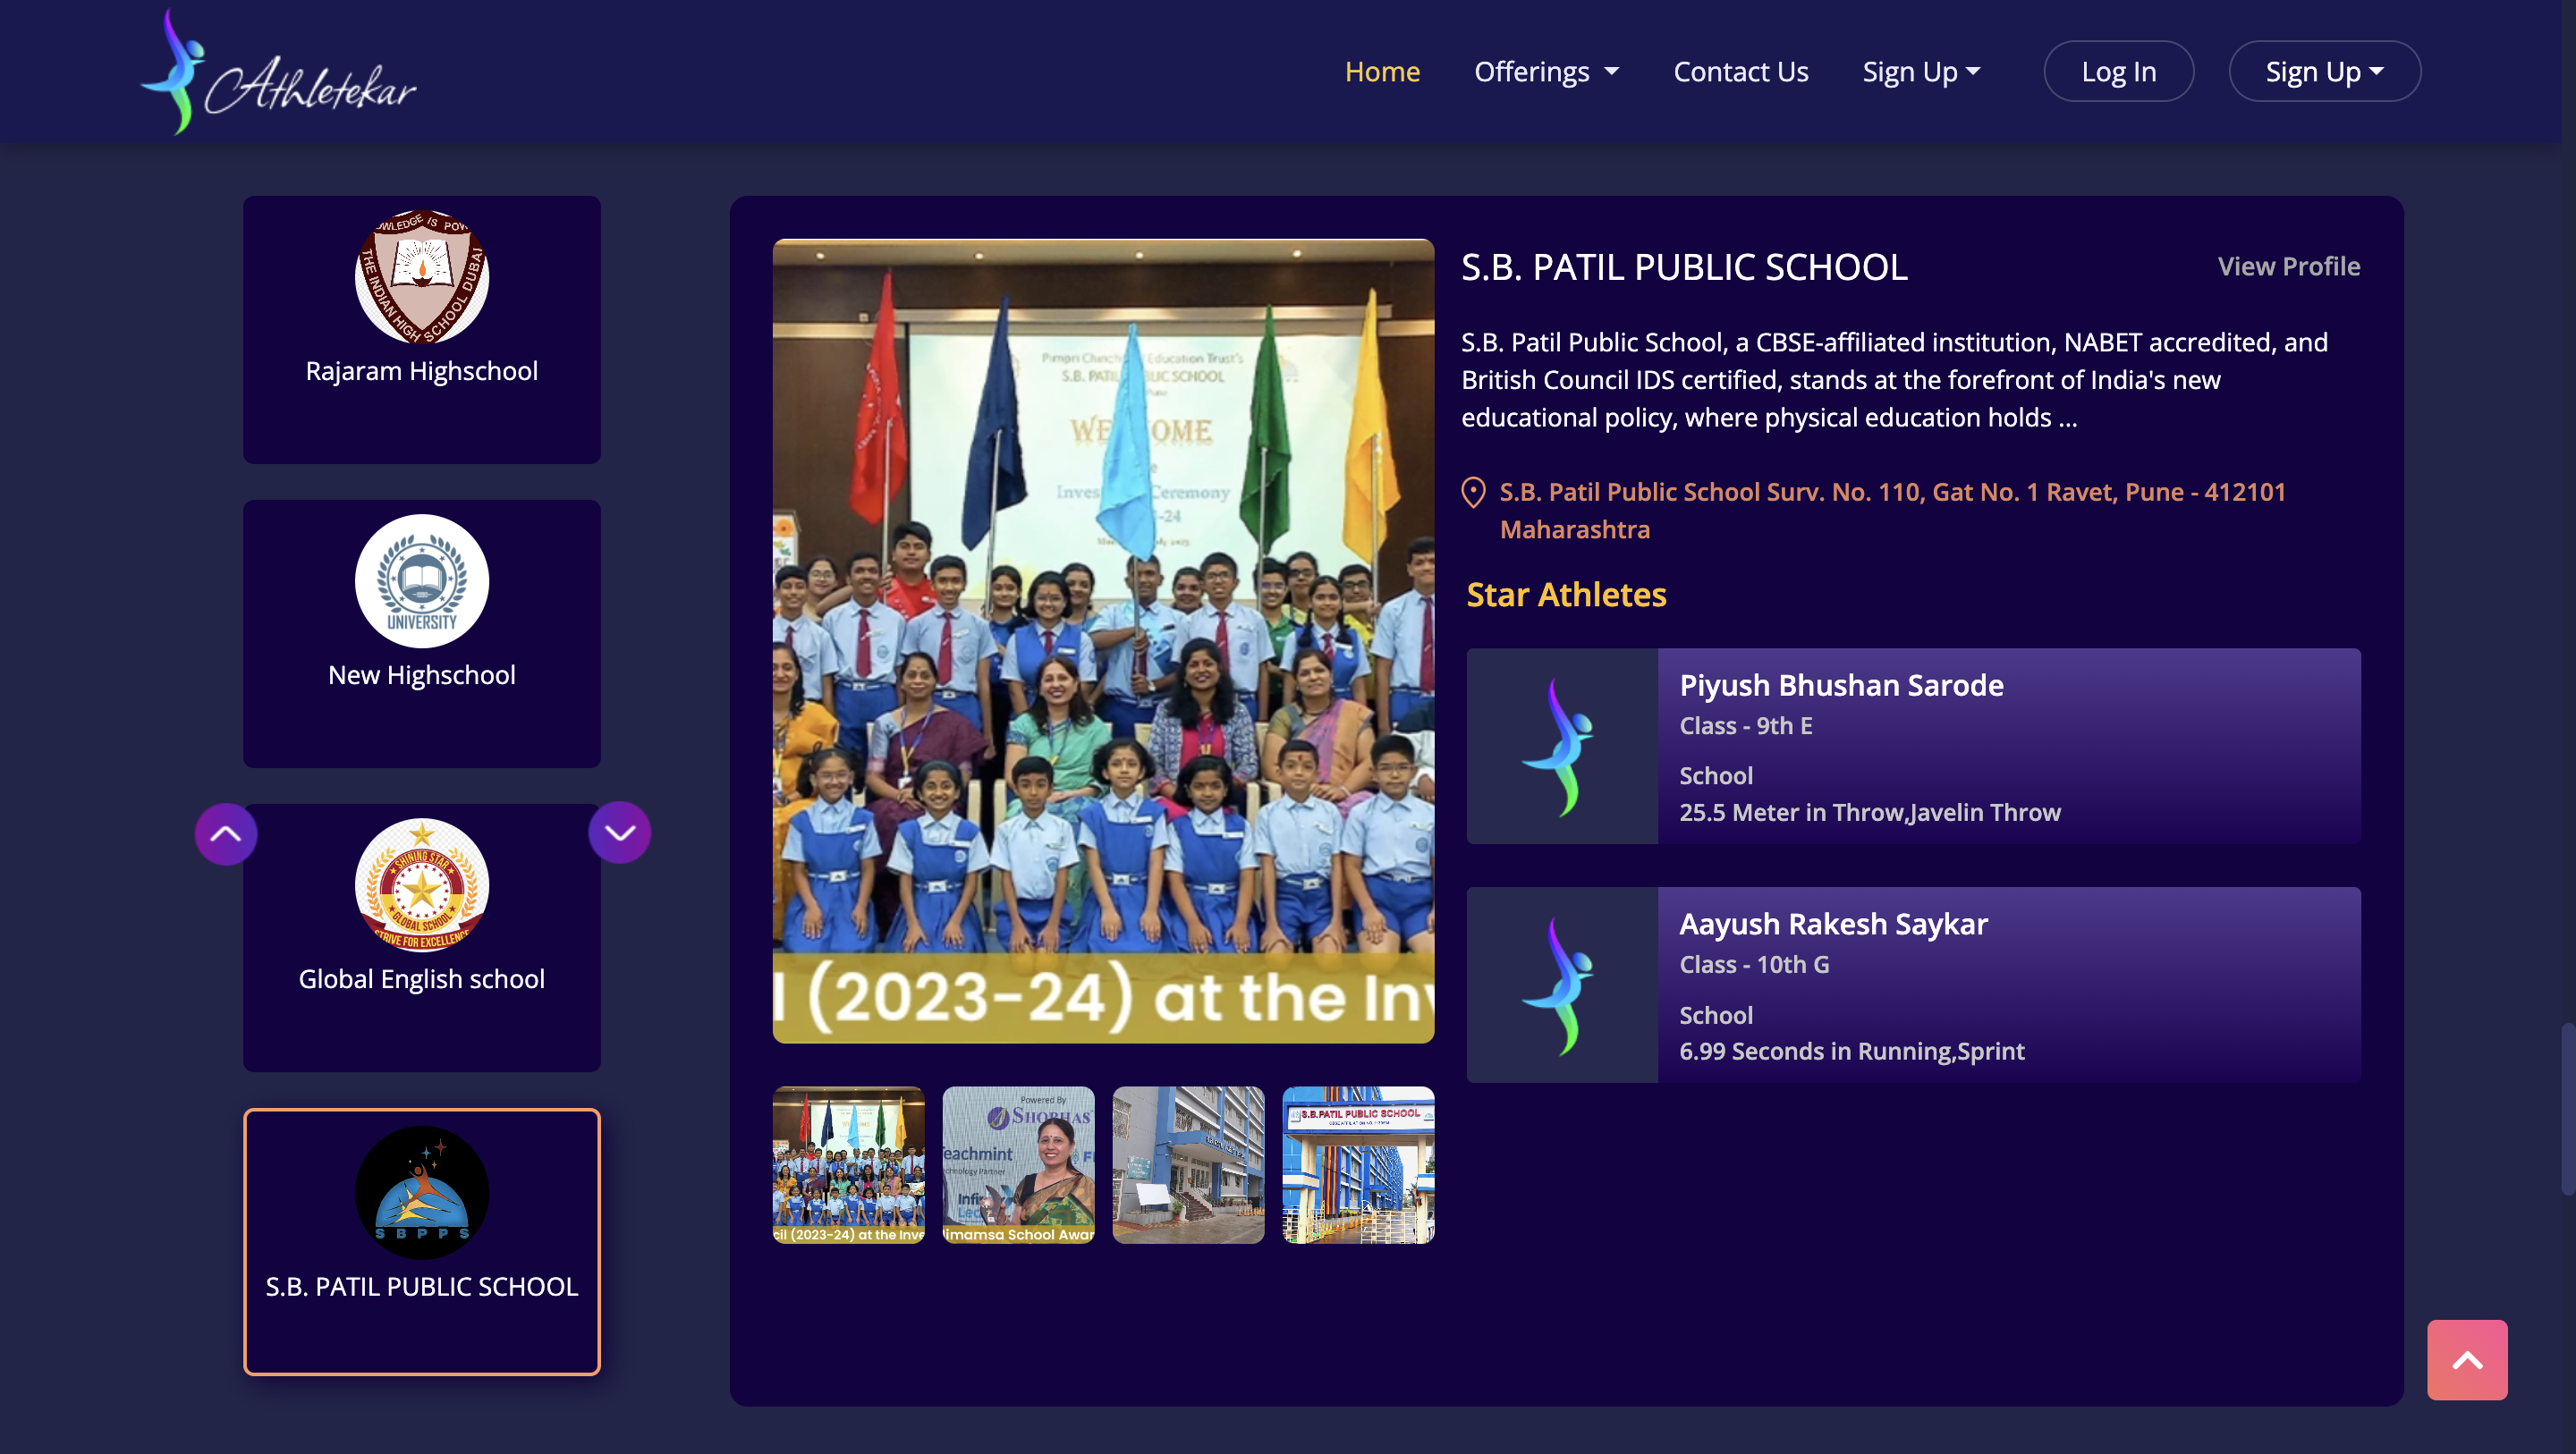Open the outlined Sign Up button dropdown
Viewport: 2576px width, 1454px height.
(2324, 71)
